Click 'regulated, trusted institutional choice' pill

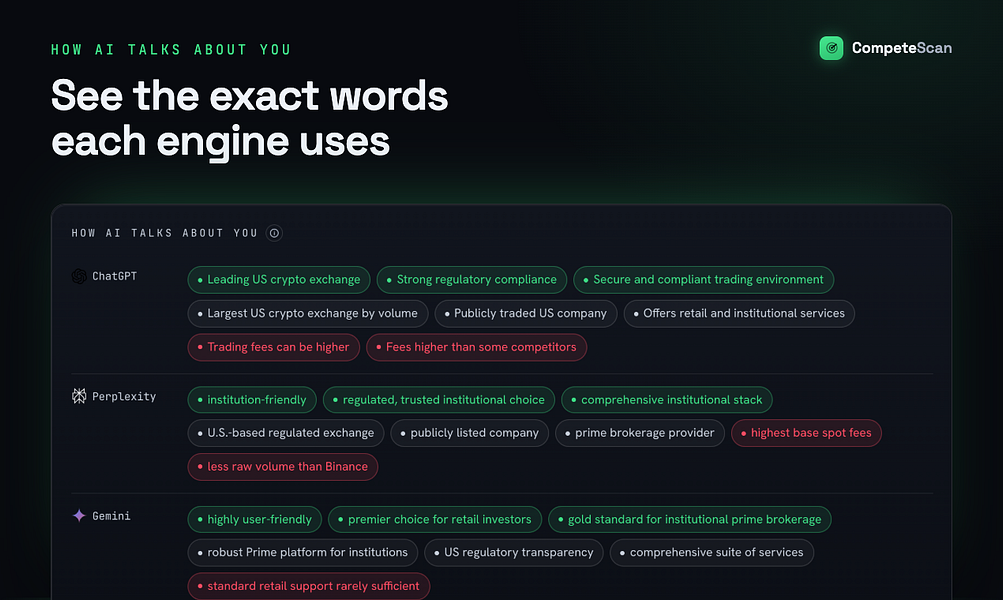click(x=439, y=400)
